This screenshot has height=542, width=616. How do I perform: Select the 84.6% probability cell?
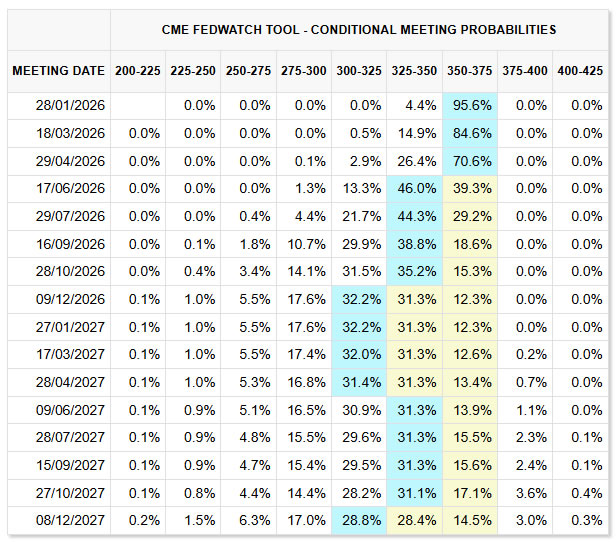(472, 134)
